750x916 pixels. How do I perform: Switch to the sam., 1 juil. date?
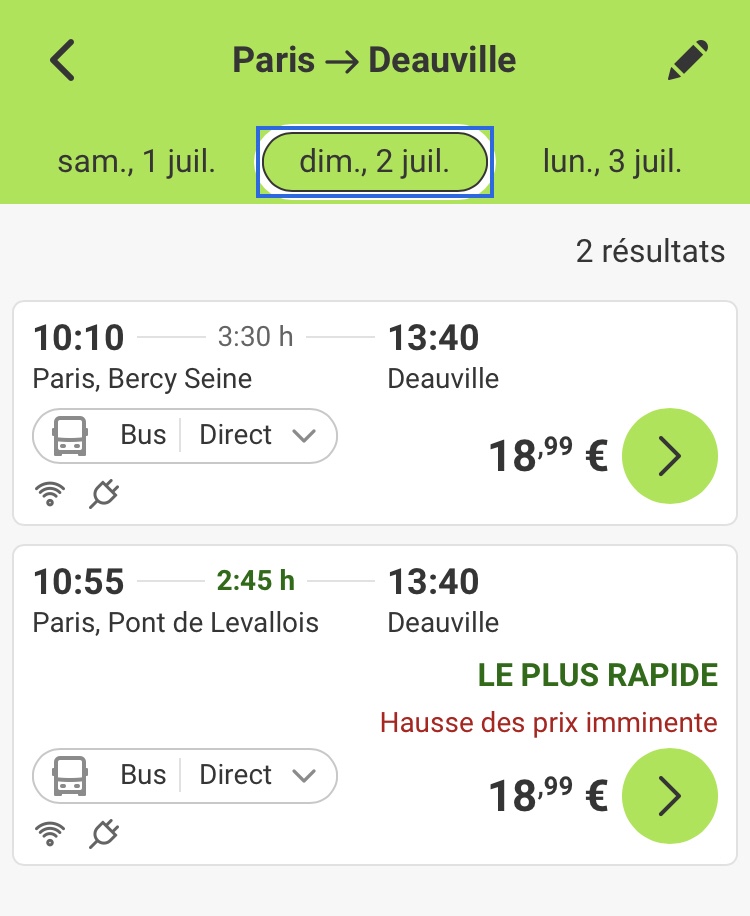coord(137,161)
